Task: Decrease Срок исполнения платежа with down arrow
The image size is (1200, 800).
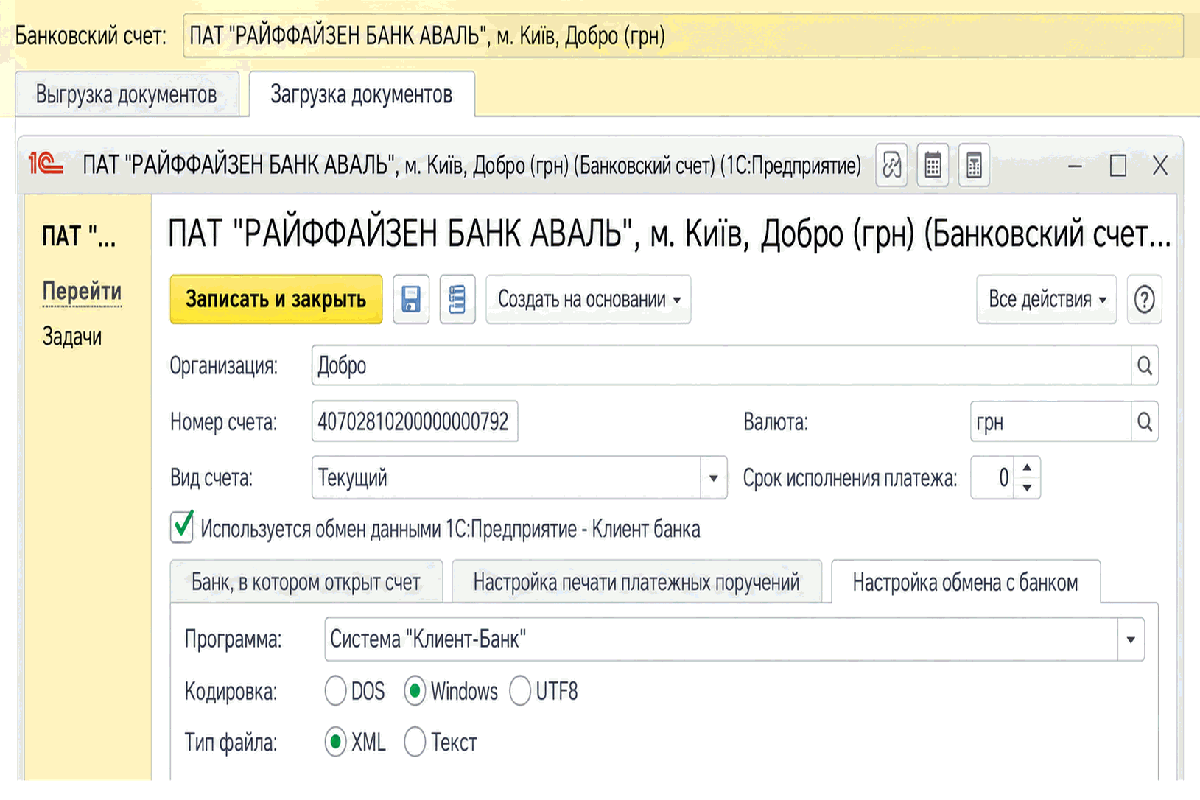Action: (1027, 488)
